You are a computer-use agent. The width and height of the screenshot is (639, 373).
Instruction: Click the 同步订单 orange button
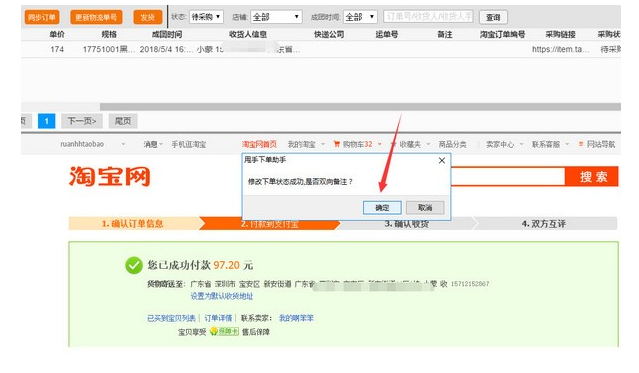(42, 17)
